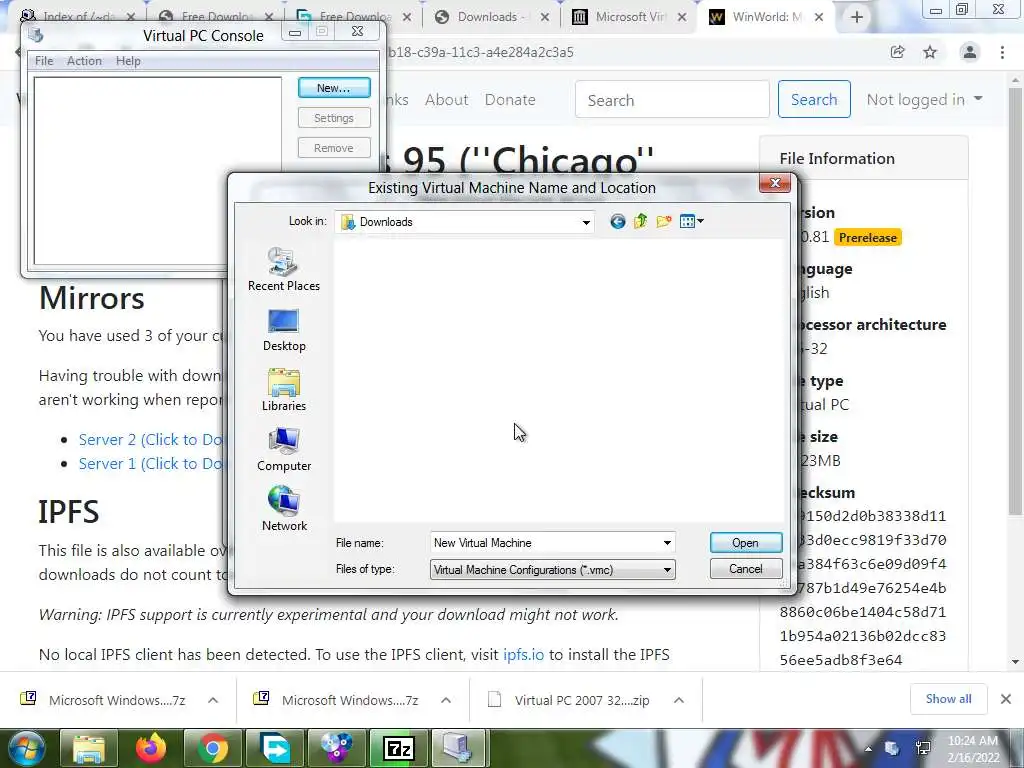Click Server 2 download link
Viewport: 1024px width, 768px height.
pos(152,440)
